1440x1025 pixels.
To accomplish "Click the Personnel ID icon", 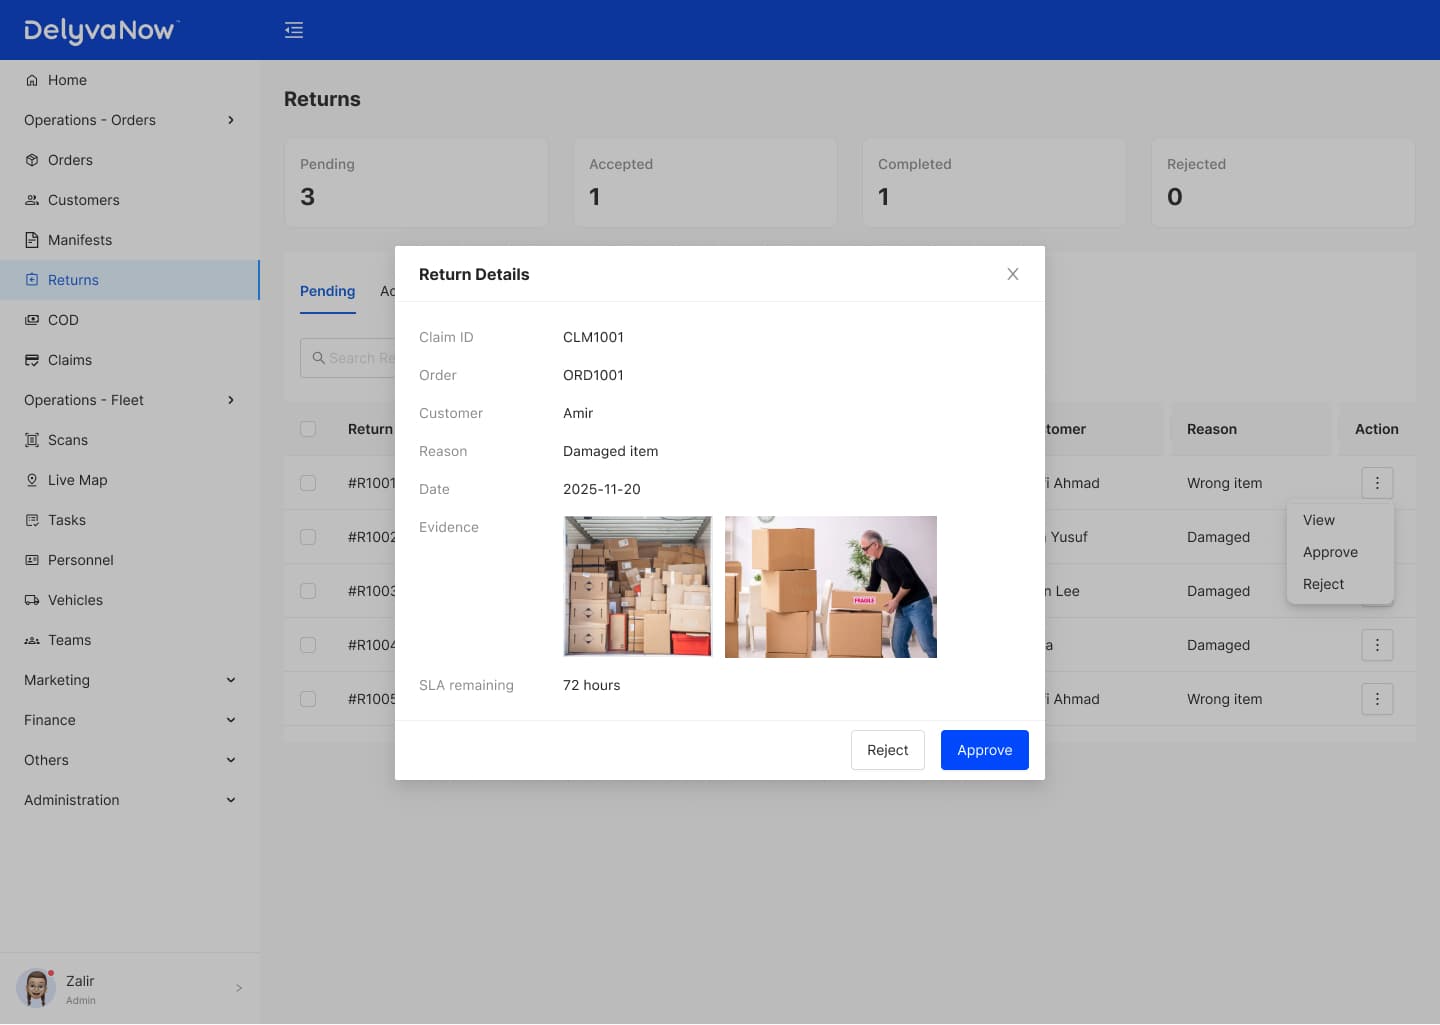I will click(x=32, y=560).
